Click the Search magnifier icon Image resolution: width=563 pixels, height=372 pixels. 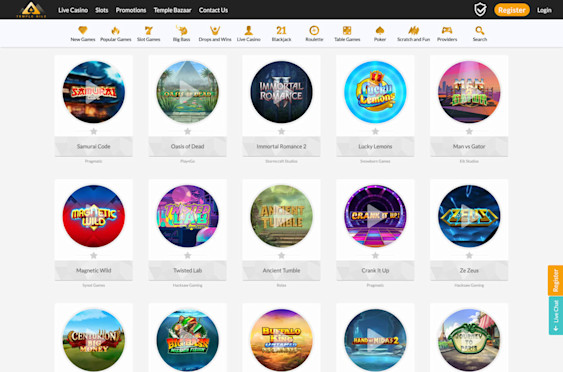pyautogui.click(x=480, y=31)
